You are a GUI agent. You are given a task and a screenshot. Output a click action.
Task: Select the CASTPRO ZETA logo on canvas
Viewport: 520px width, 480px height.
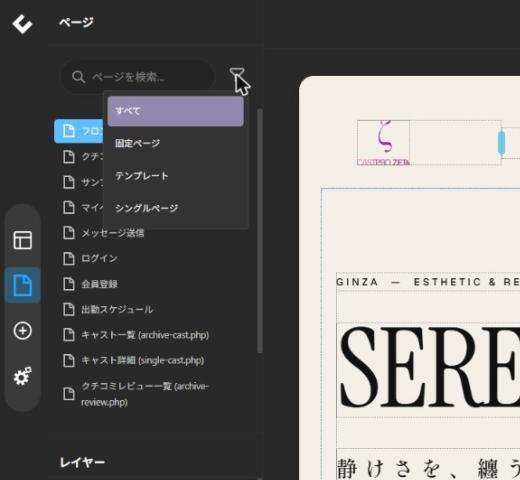383,143
